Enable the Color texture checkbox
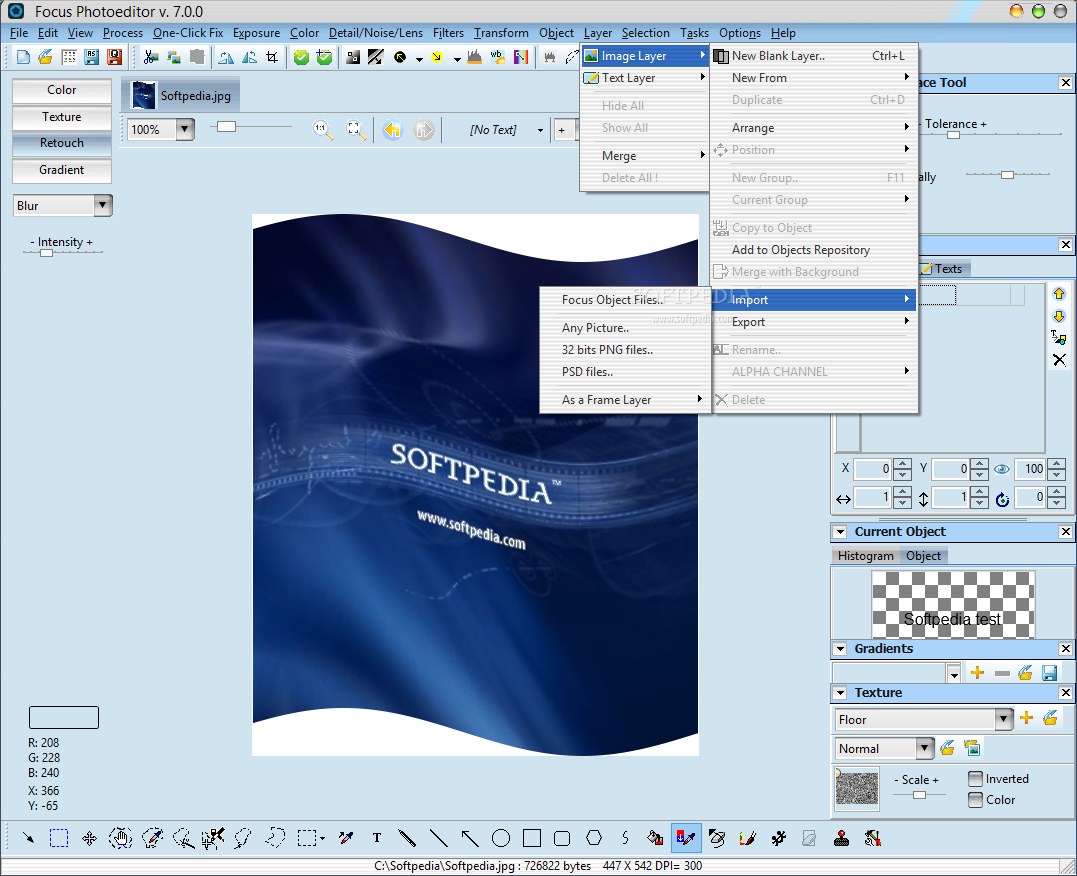The width and height of the screenshot is (1077, 876). click(975, 800)
